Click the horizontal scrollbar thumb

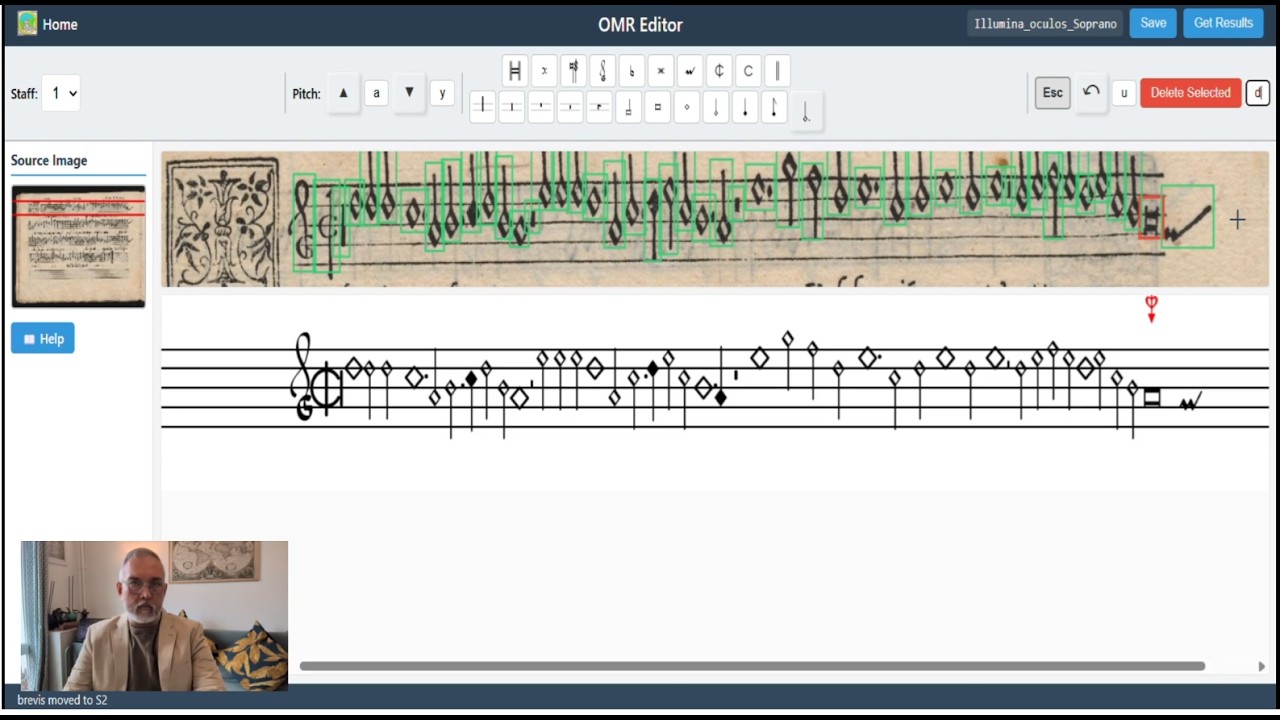(x=752, y=666)
